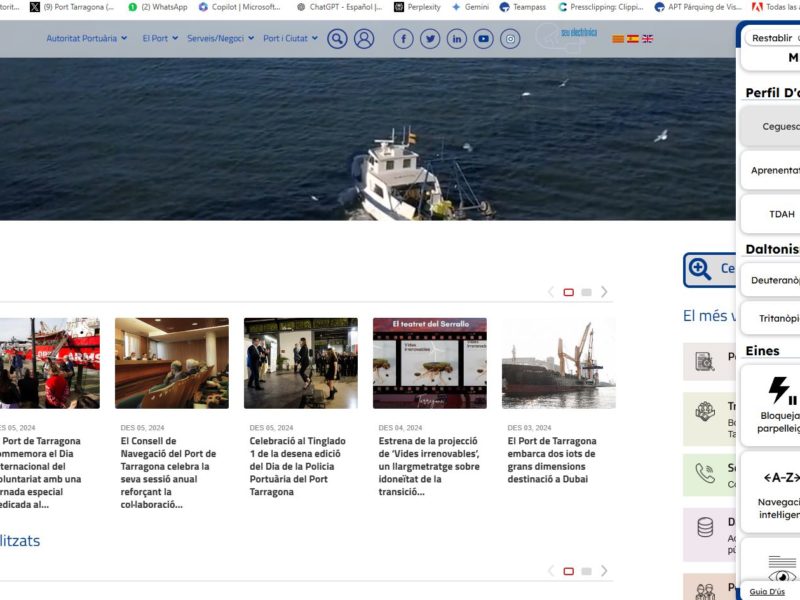
Task: Toggle the Deuteranòpia color-blindness filter
Action: coord(770,280)
